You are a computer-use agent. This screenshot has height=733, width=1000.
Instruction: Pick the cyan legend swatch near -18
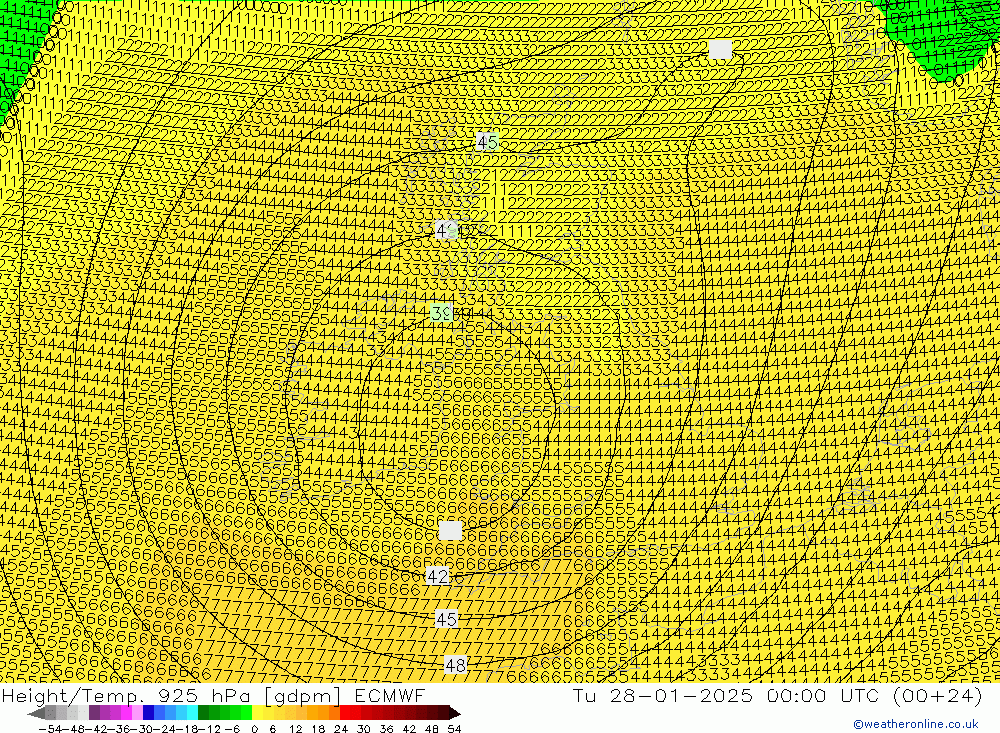pos(192,713)
